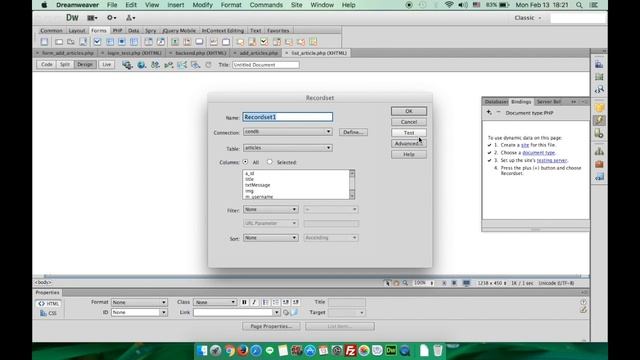The width and height of the screenshot is (640, 360).
Task: Open the Class dropdown in Properties
Action: tap(215, 302)
